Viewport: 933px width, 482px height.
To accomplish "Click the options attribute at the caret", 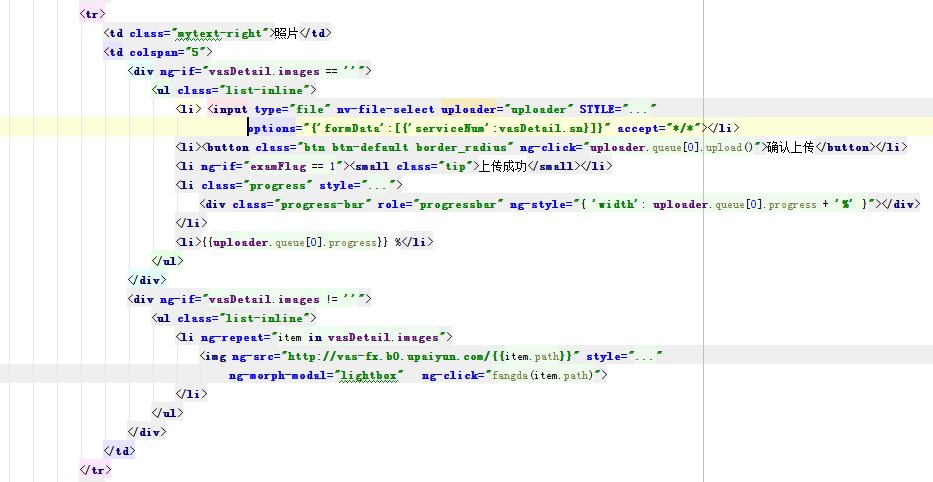I will tap(271, 128).
